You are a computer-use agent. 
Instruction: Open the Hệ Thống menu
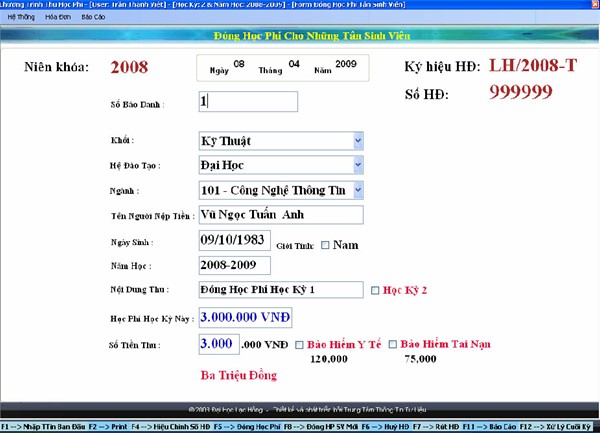click(x=21, y=18)
